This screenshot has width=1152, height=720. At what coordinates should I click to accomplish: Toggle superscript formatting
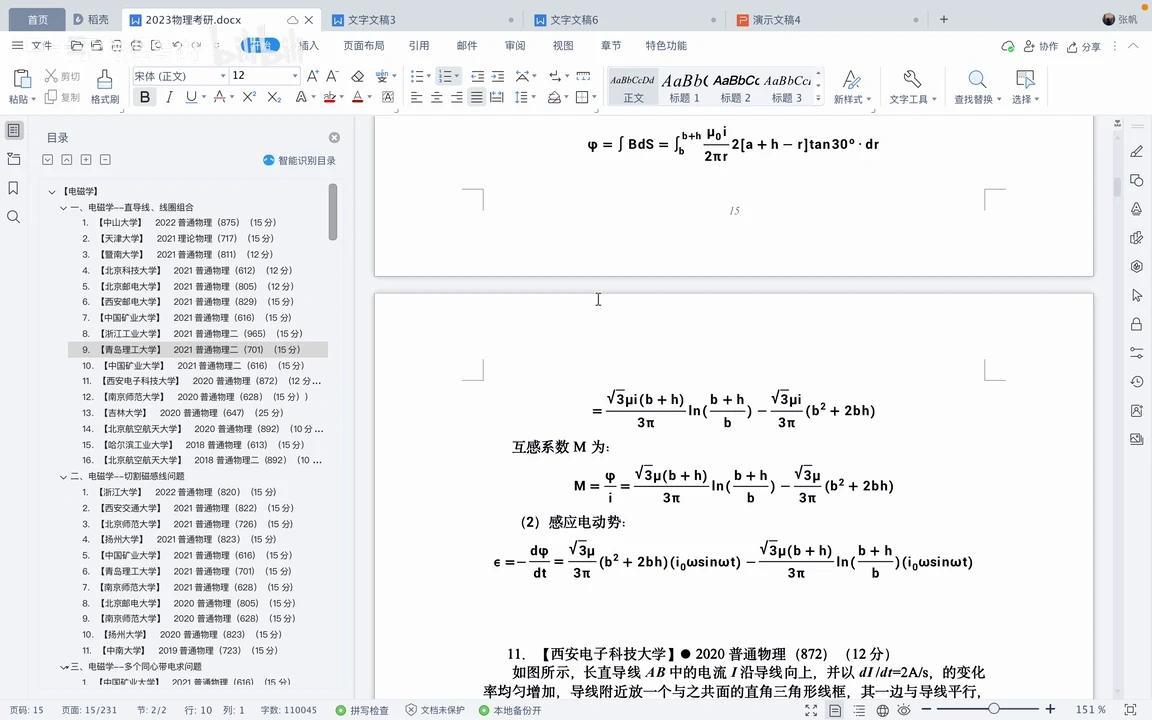pyautogui.click(x=249, y=97)
